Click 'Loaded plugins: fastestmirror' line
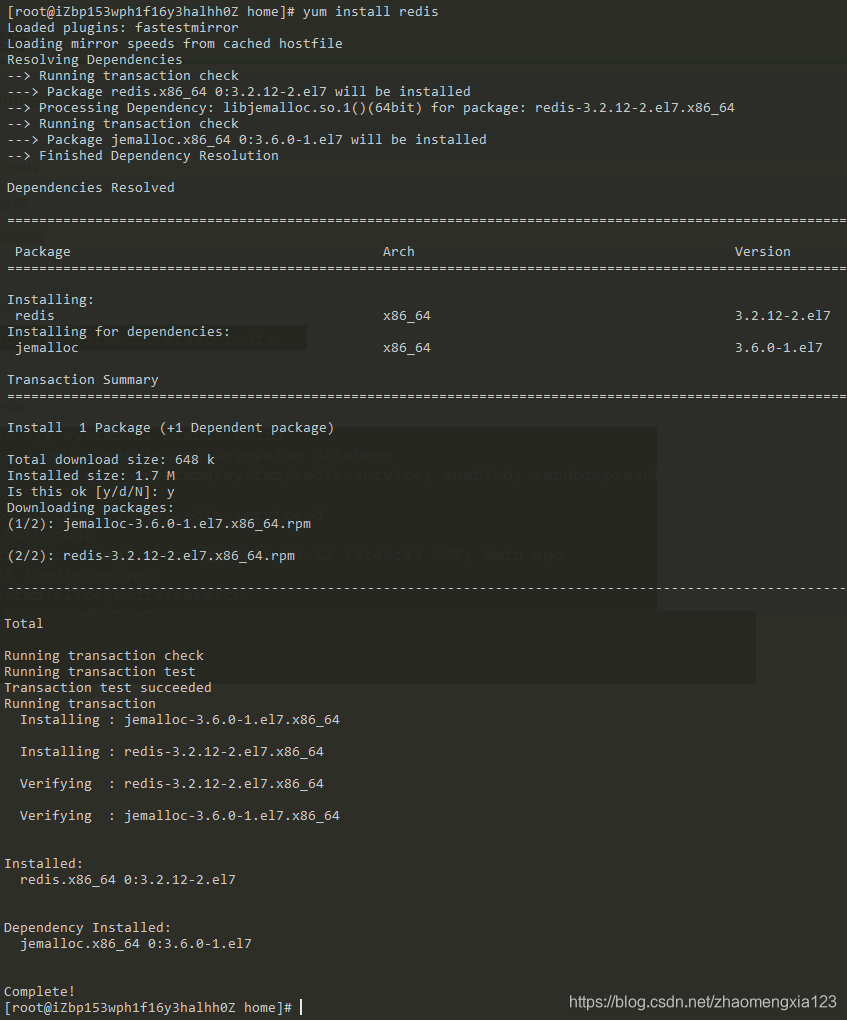 (122, 28)
